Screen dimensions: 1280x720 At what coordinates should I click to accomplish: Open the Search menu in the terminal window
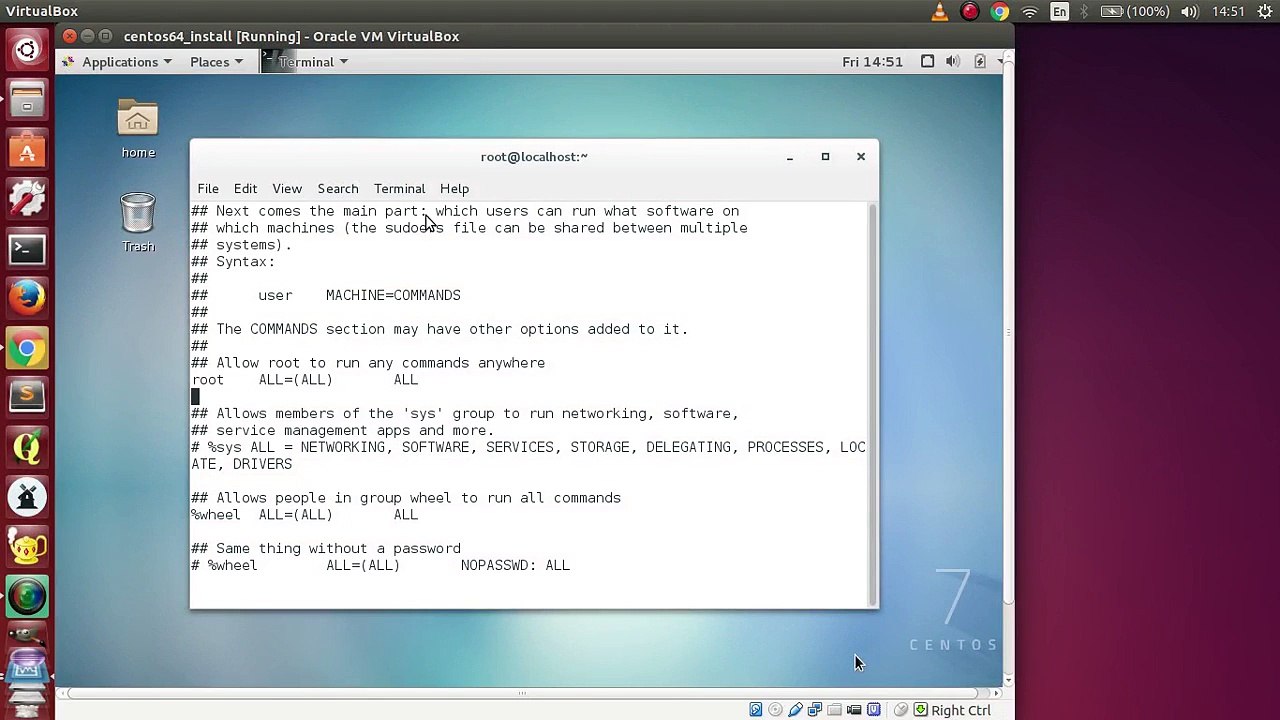pyautogui.click(x=338, y=189)
